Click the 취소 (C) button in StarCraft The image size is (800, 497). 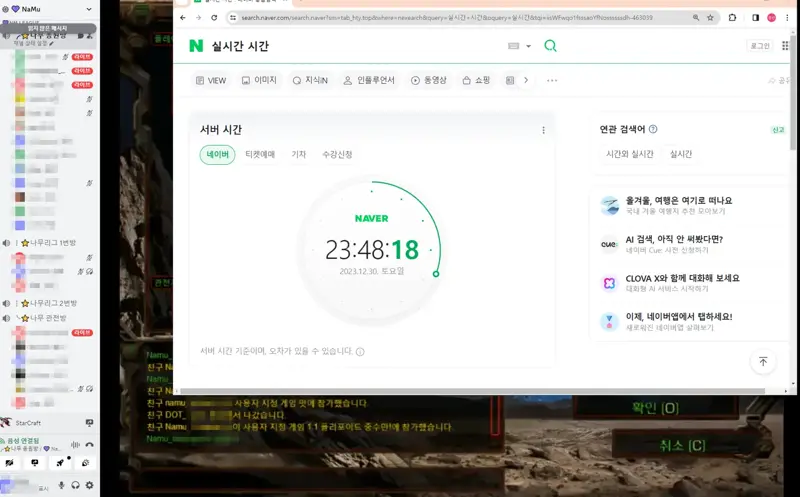click(683, 445)
